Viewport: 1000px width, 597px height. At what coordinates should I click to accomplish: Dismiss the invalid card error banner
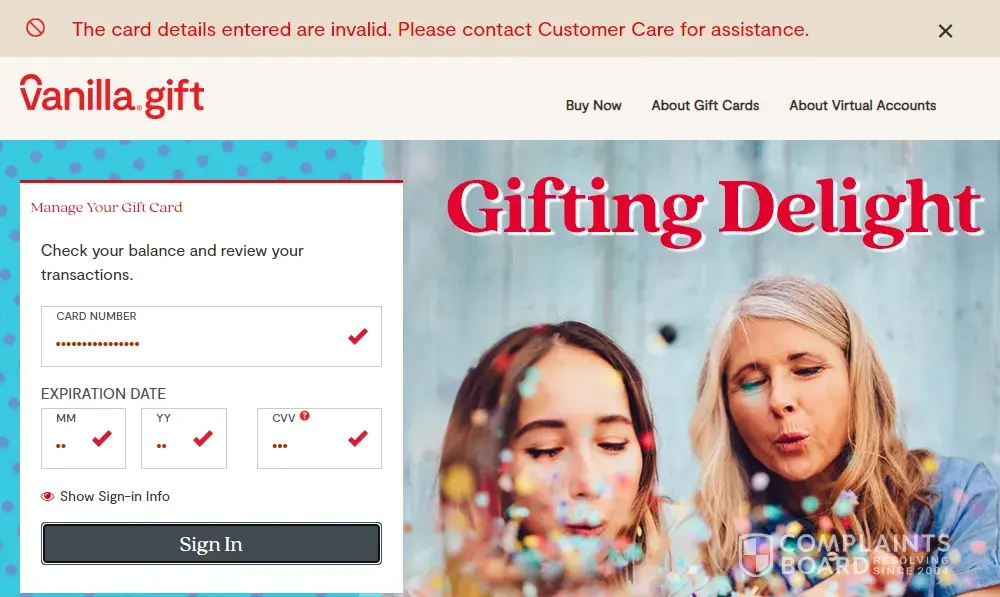(x=945, y=31)
